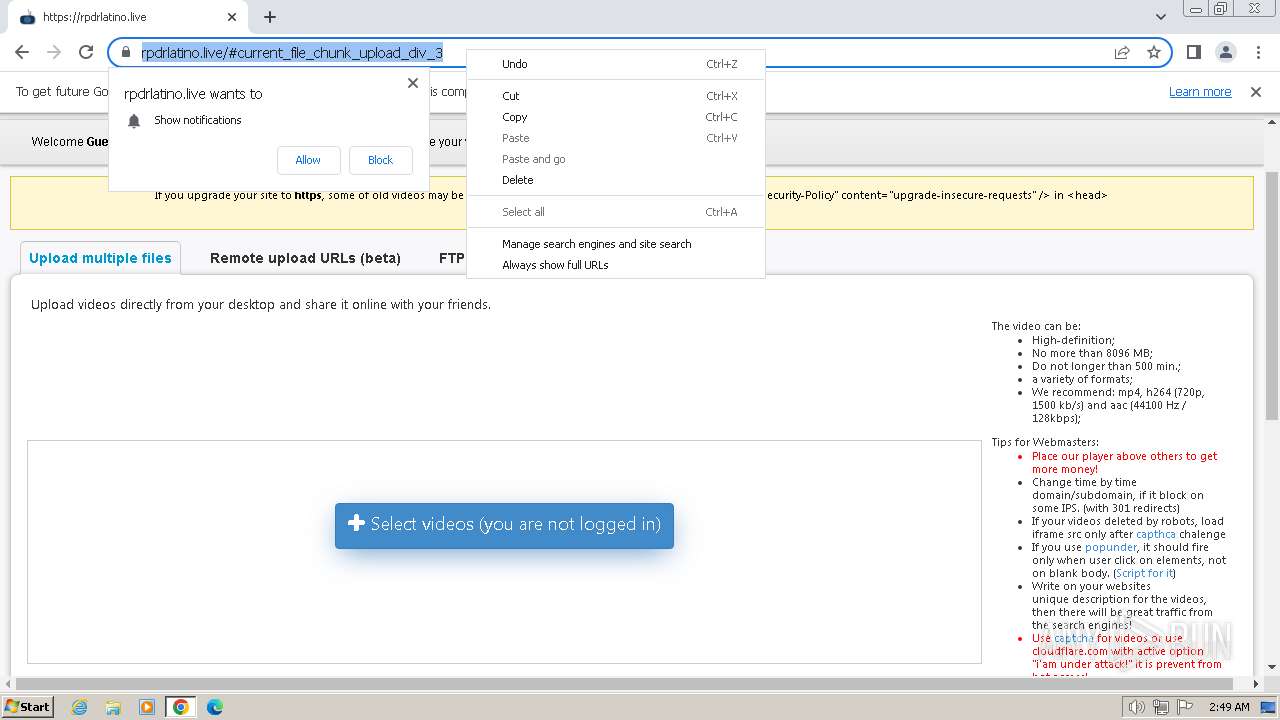Follow the Learn more link
The image size is (1280, 720).
click(x=1200, y=92)
